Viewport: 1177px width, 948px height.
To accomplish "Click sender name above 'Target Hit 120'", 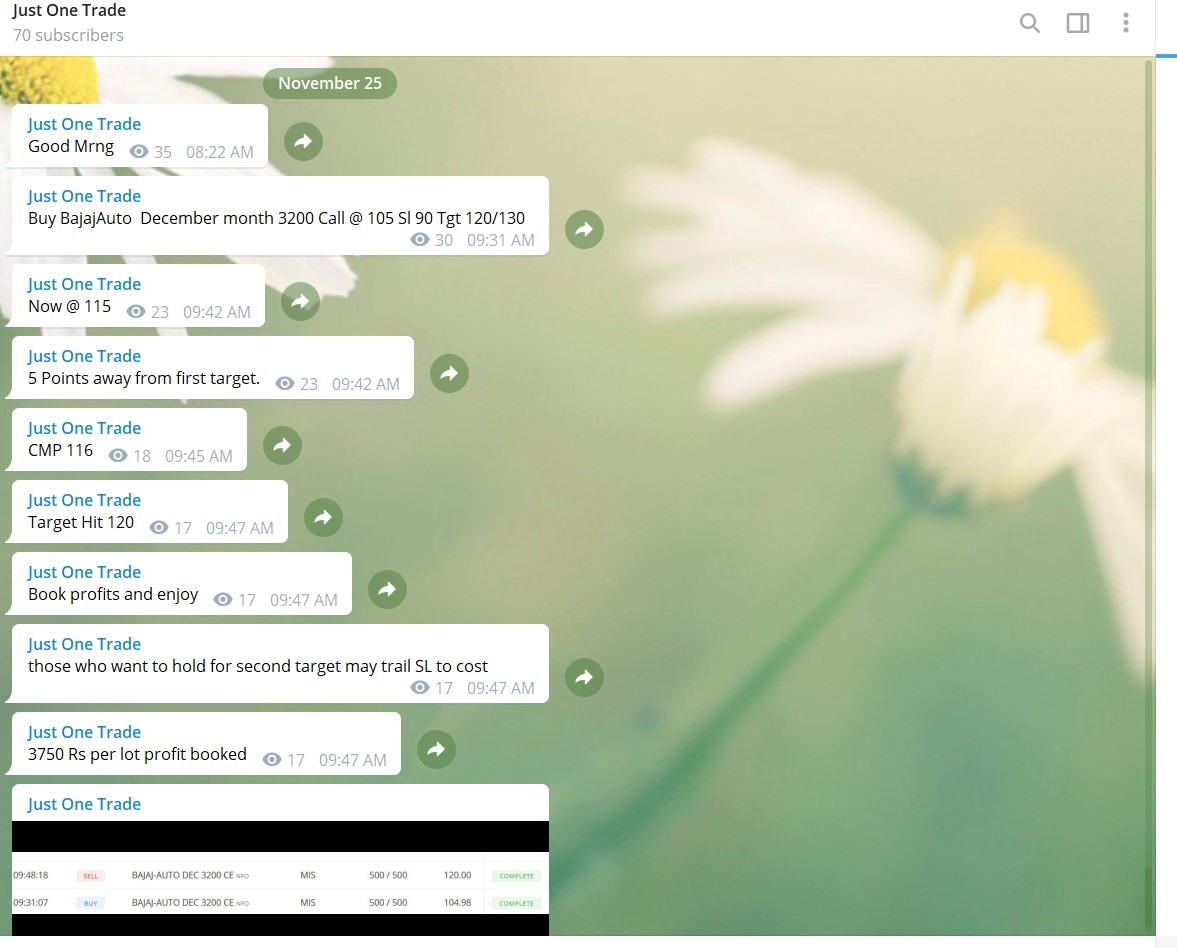I will (84, 500).
